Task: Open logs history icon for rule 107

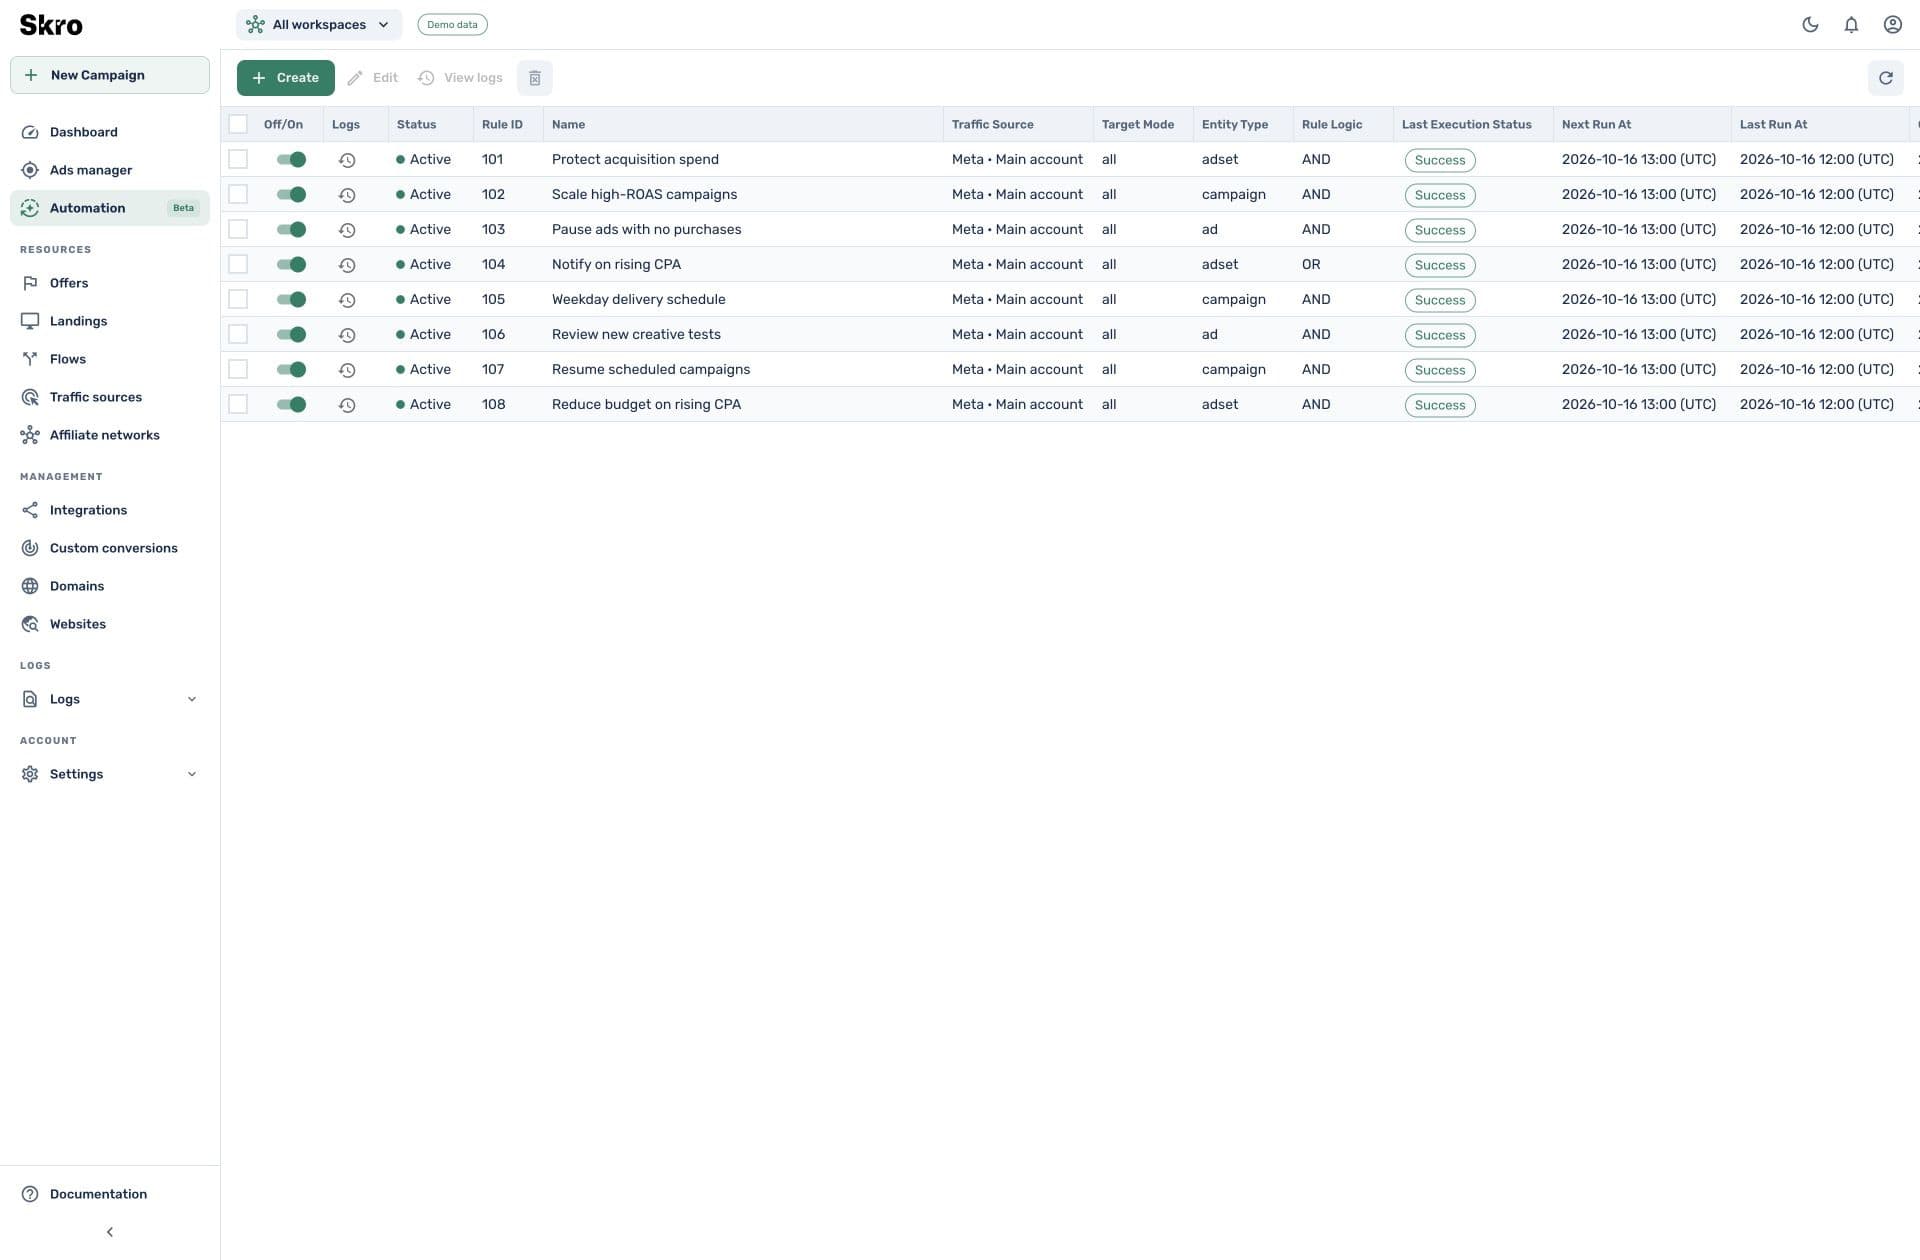Action: pos(347,370)
